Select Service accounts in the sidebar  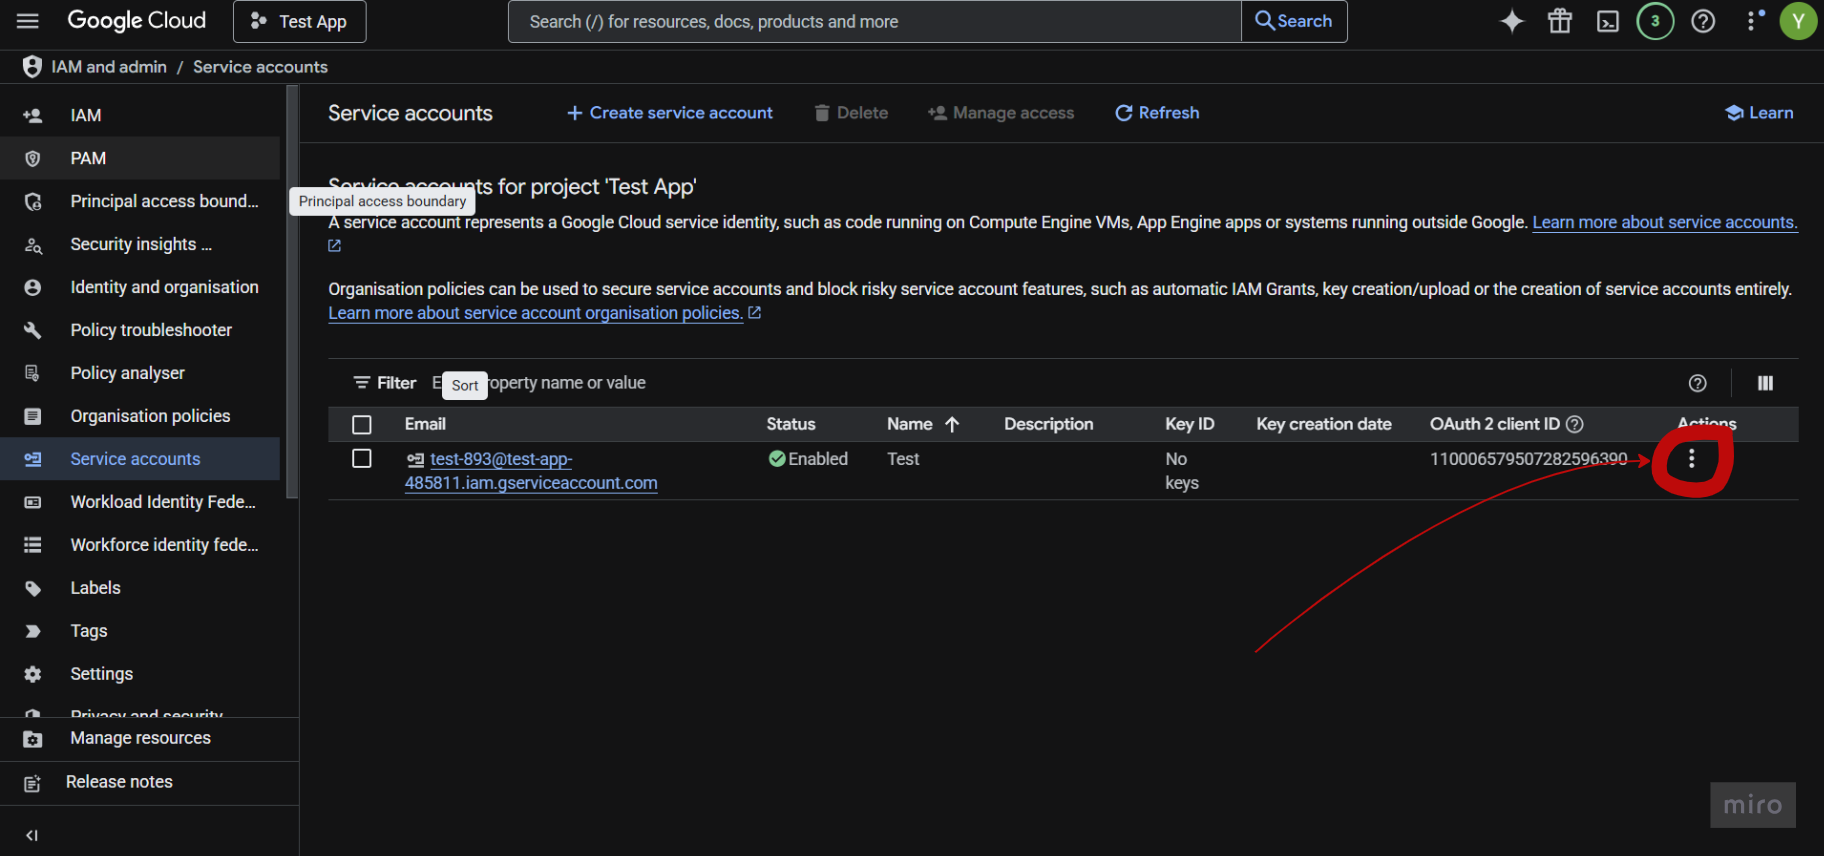coord(140,459)
